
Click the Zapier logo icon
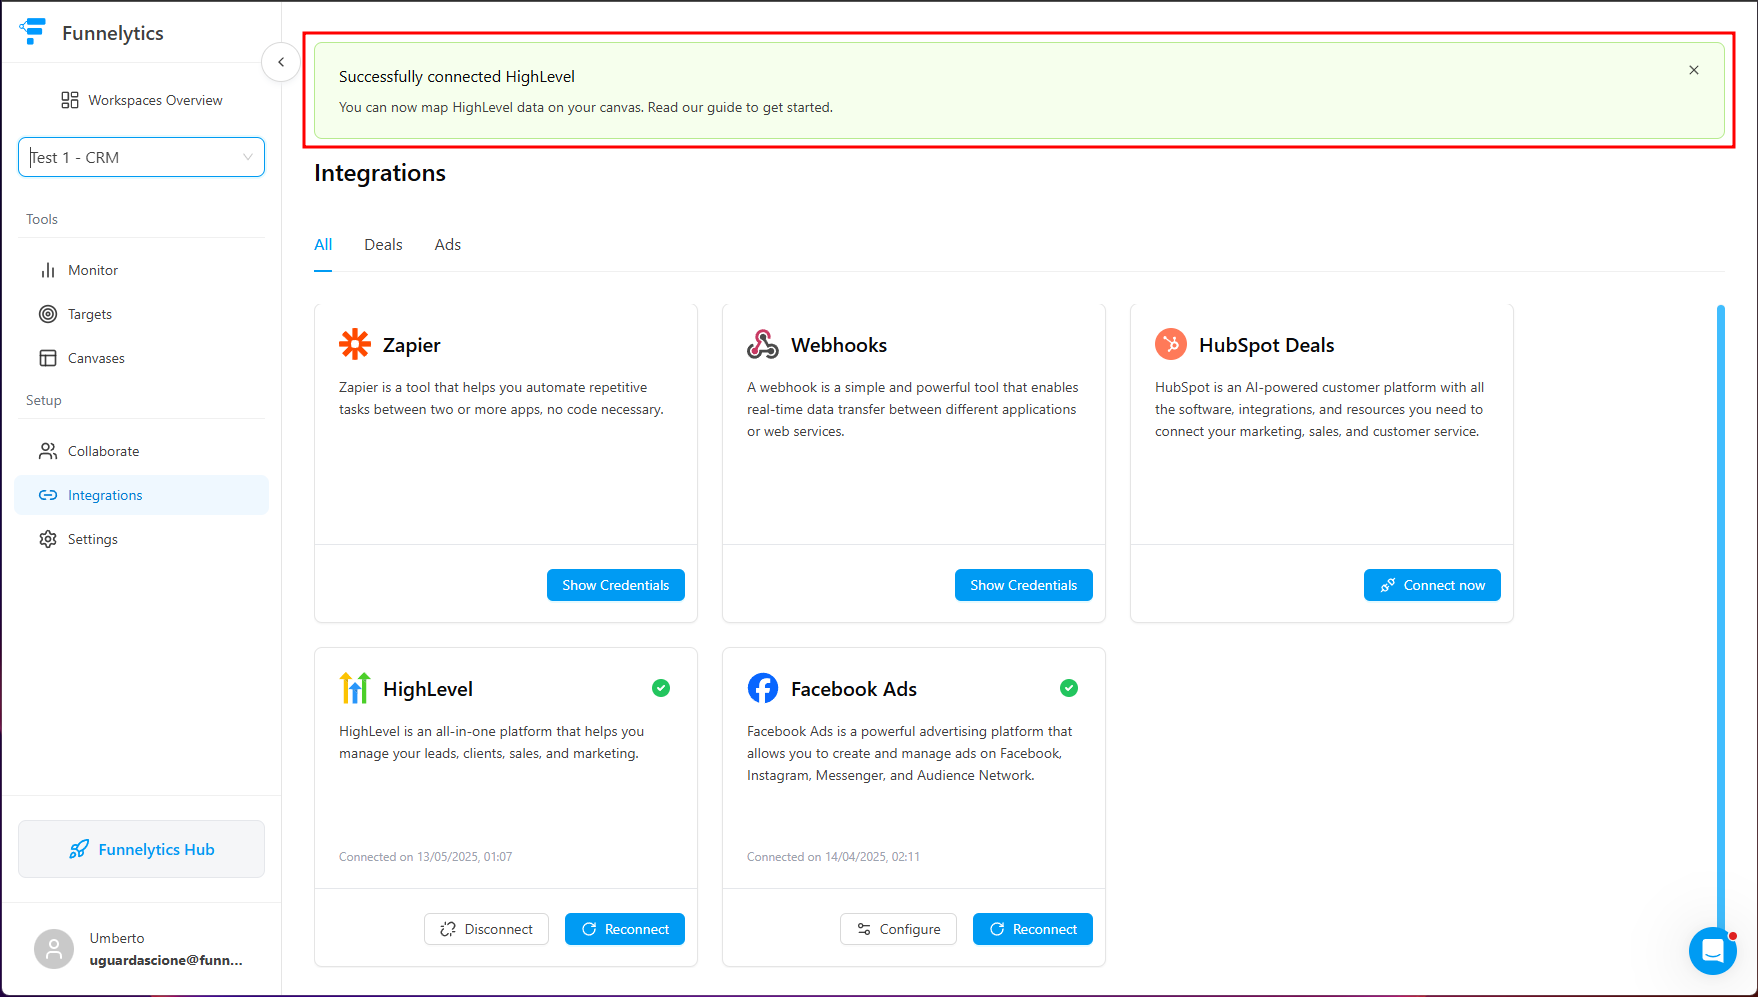tap(355, 344)
